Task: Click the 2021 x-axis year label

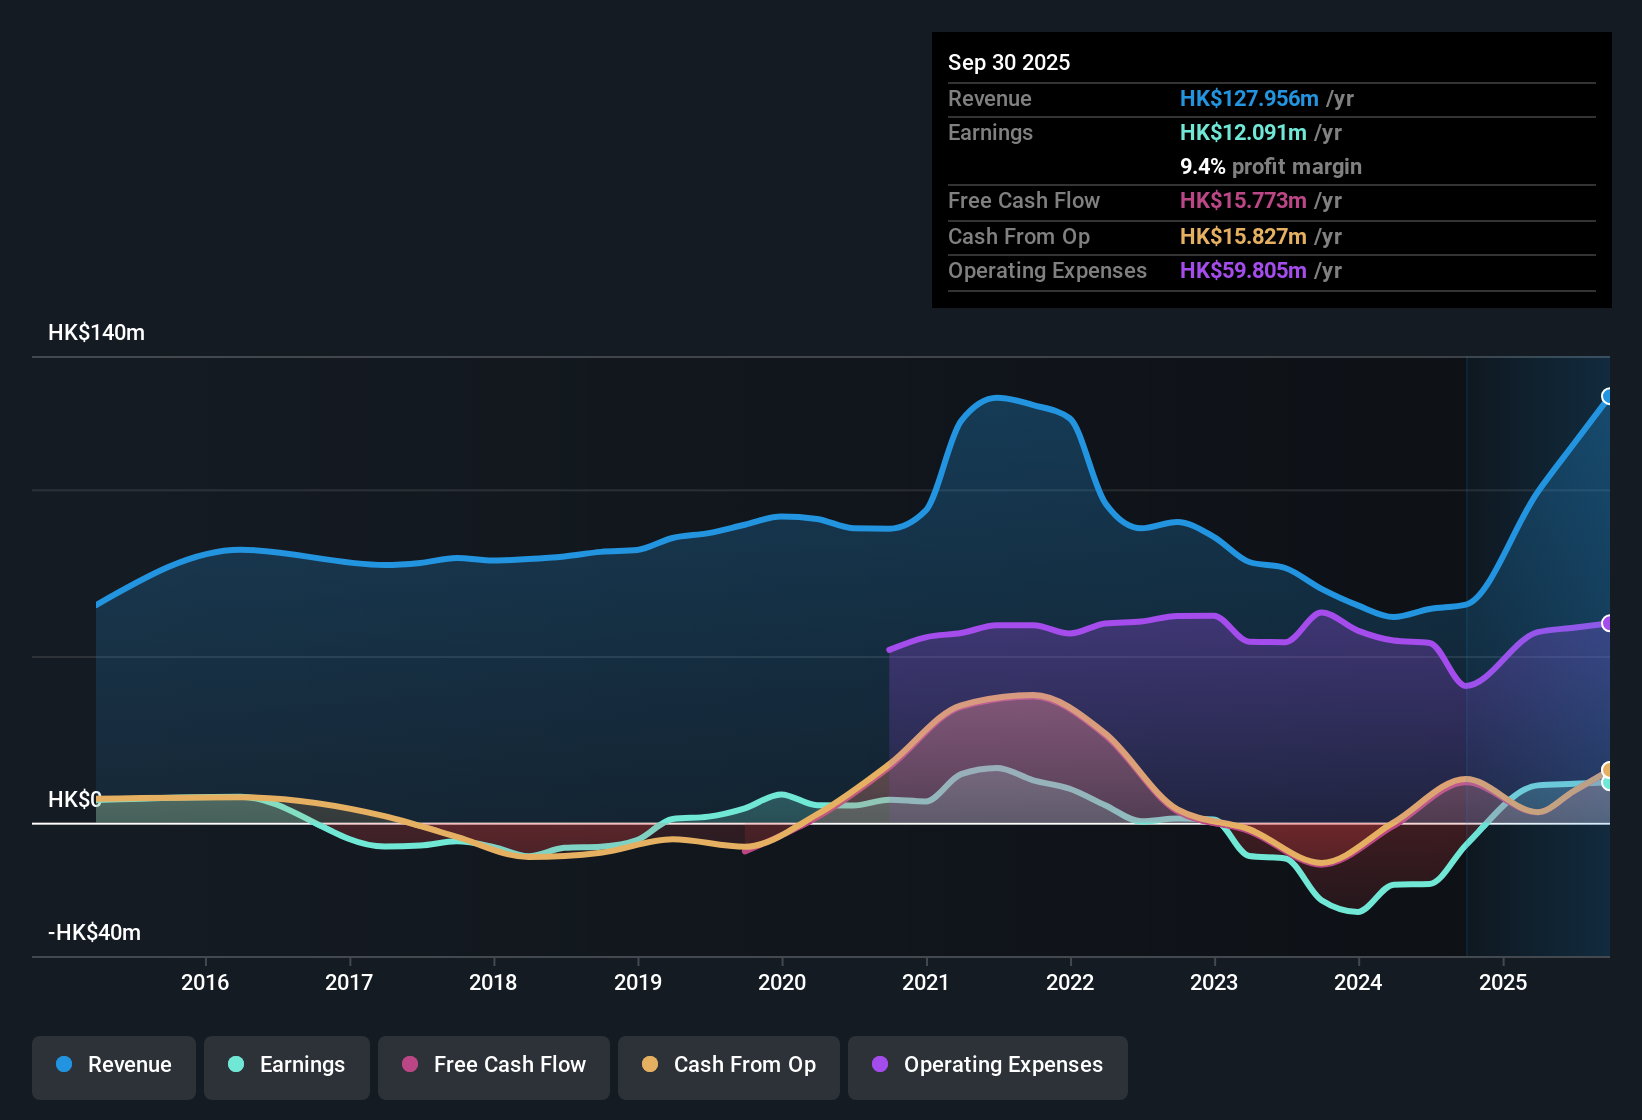Action: 926,983
